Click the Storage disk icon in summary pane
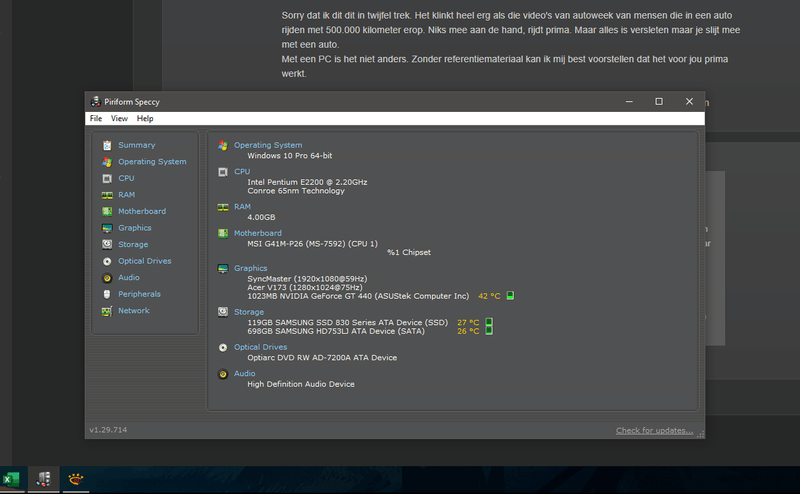Viewport: 800px width, 494px height. coord(223,312)
